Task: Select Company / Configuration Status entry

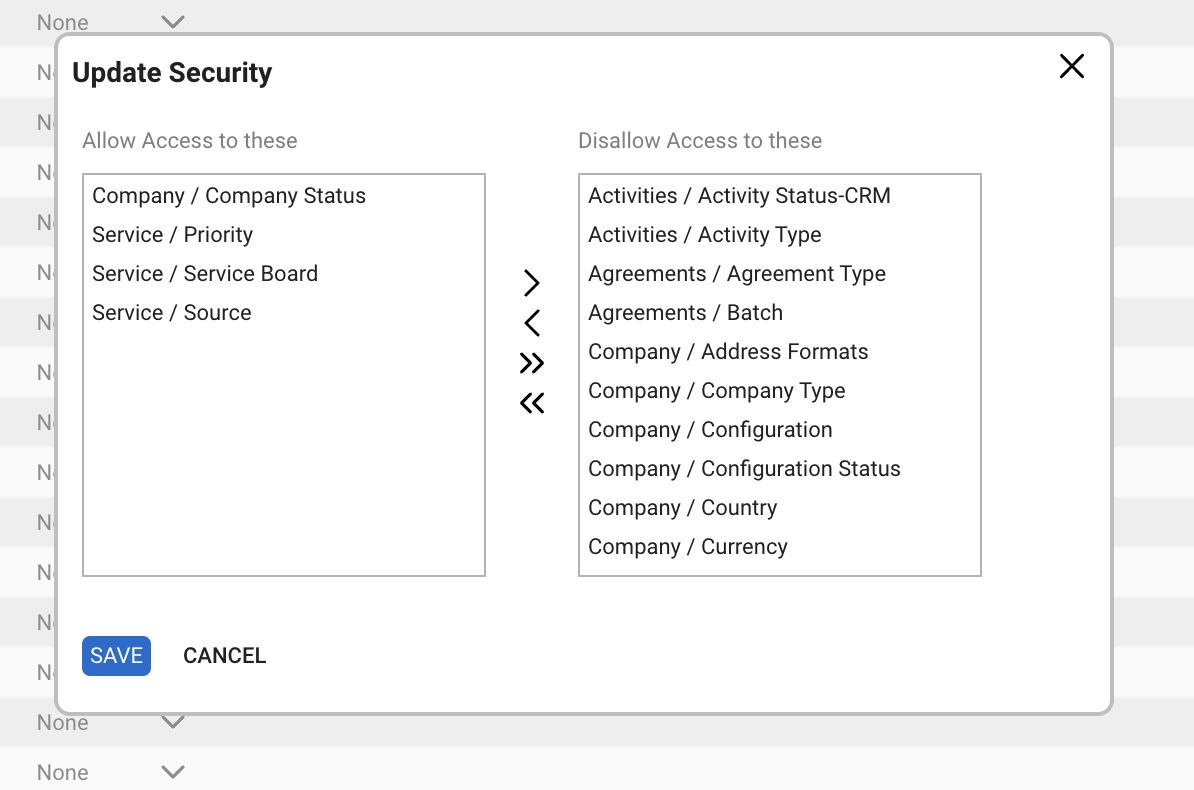Action: (744, 468)
